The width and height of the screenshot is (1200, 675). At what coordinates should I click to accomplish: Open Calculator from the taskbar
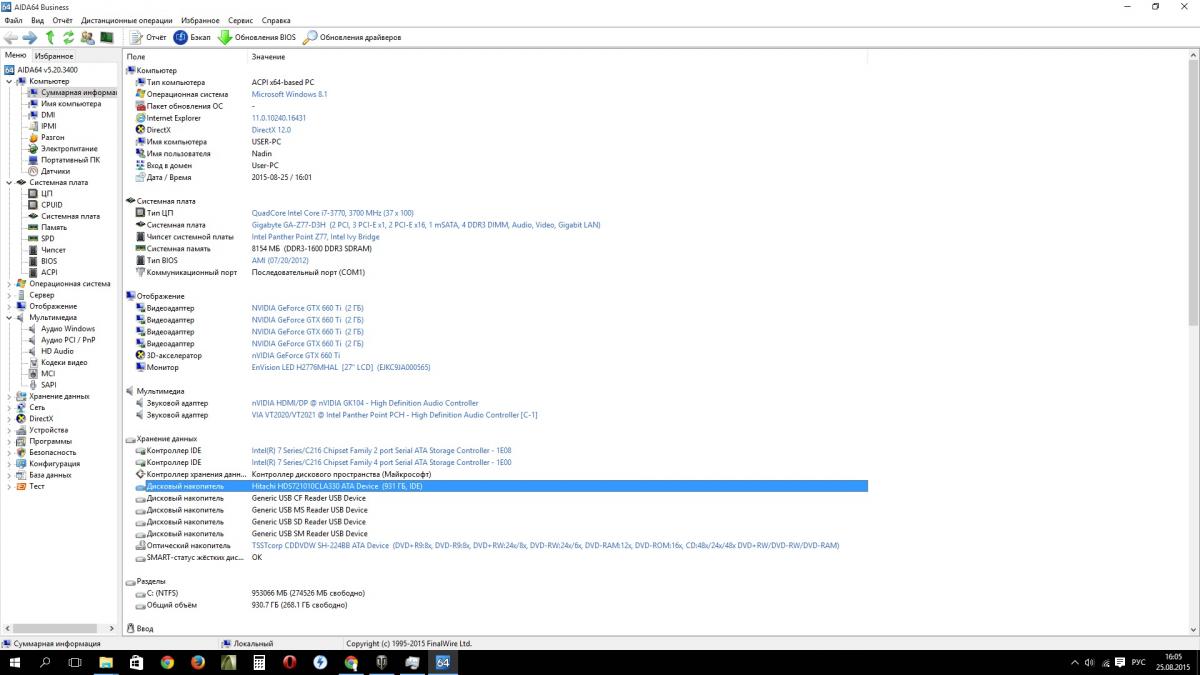pyautogui.click(x=258, y=662)
